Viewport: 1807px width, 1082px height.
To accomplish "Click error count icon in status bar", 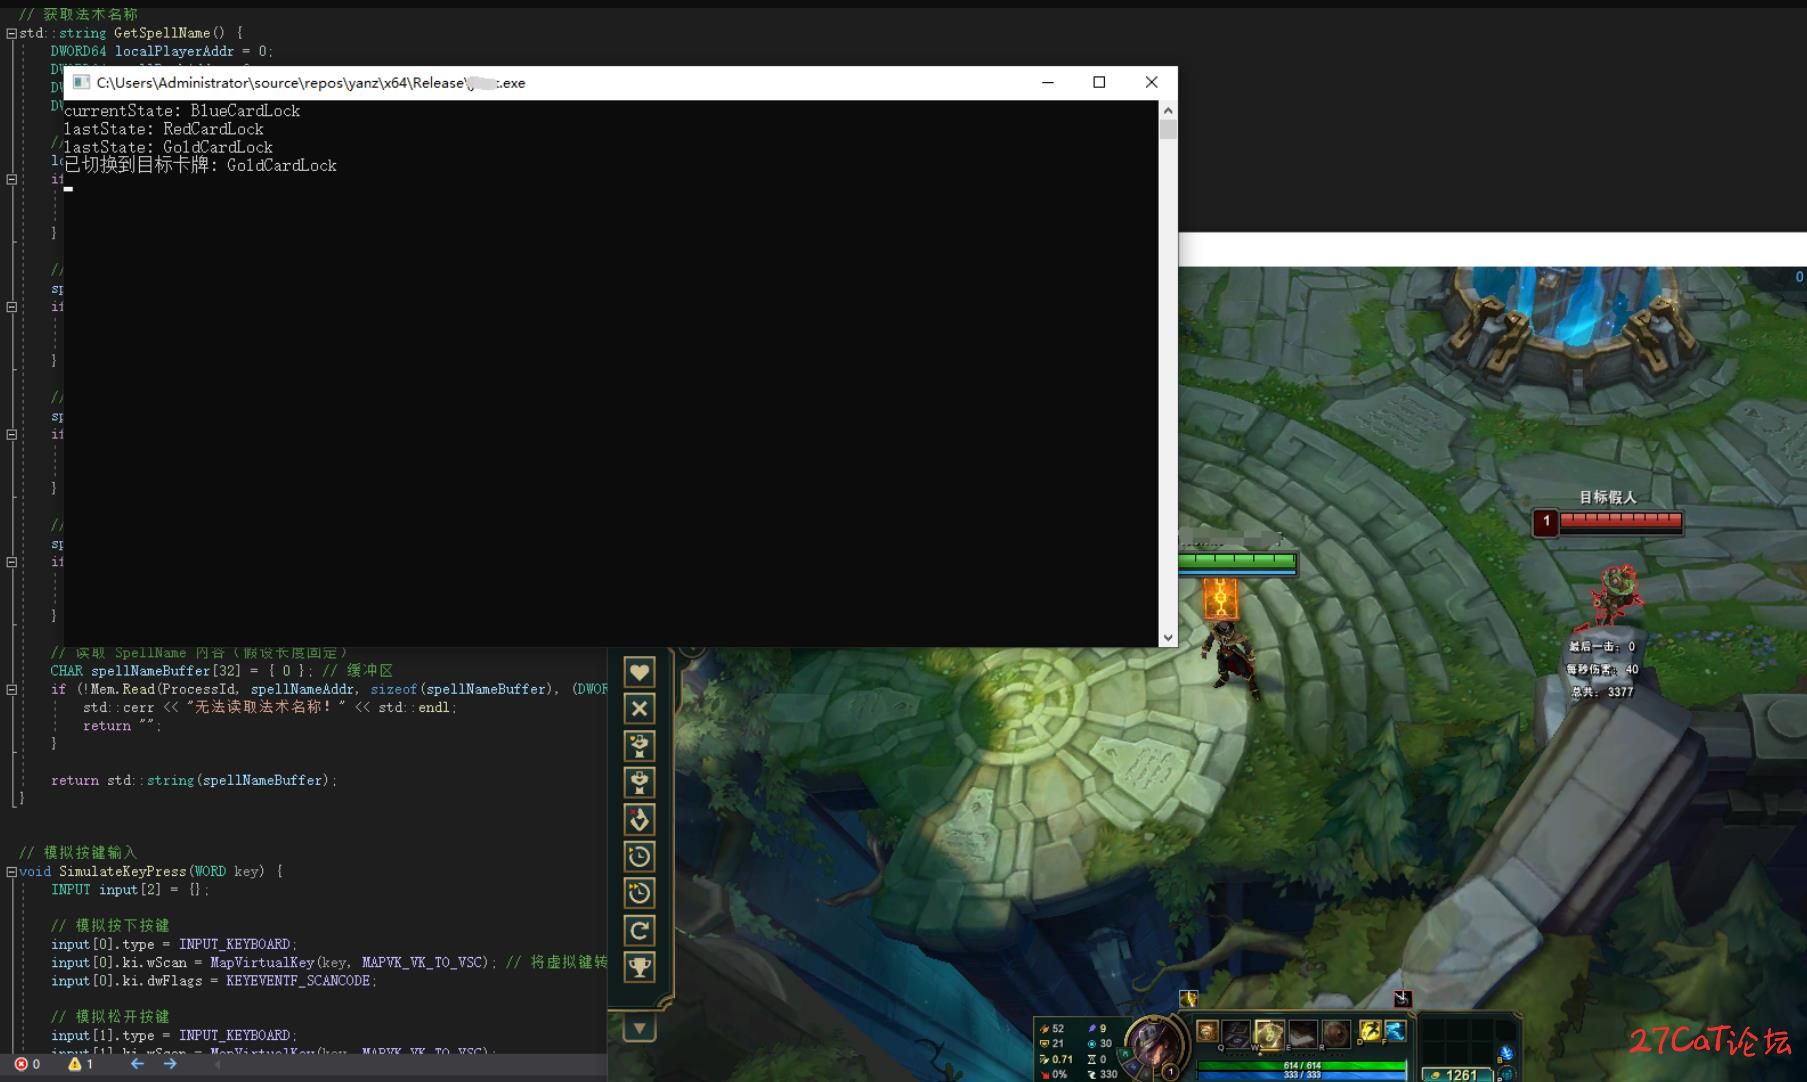I will pyautogui.click(x=21, y=1064).
